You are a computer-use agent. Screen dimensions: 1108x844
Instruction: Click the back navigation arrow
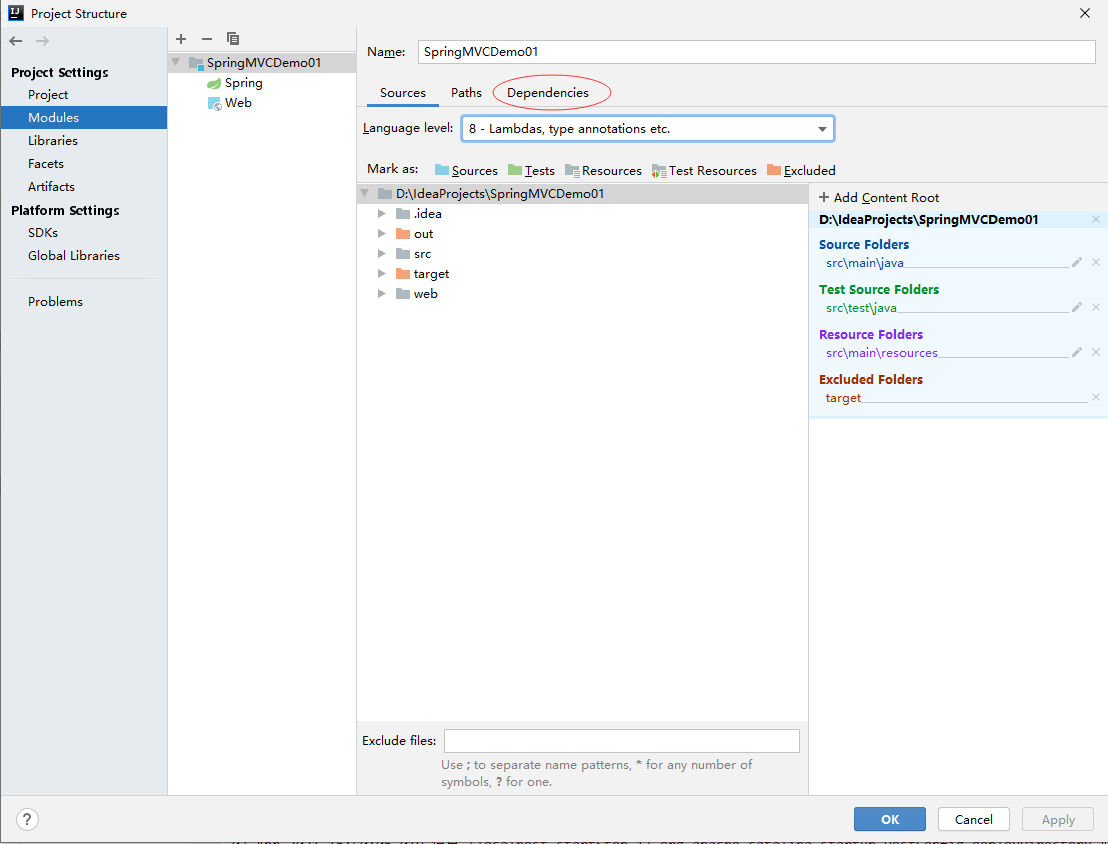pyautogui.click(x=16, y=41)
